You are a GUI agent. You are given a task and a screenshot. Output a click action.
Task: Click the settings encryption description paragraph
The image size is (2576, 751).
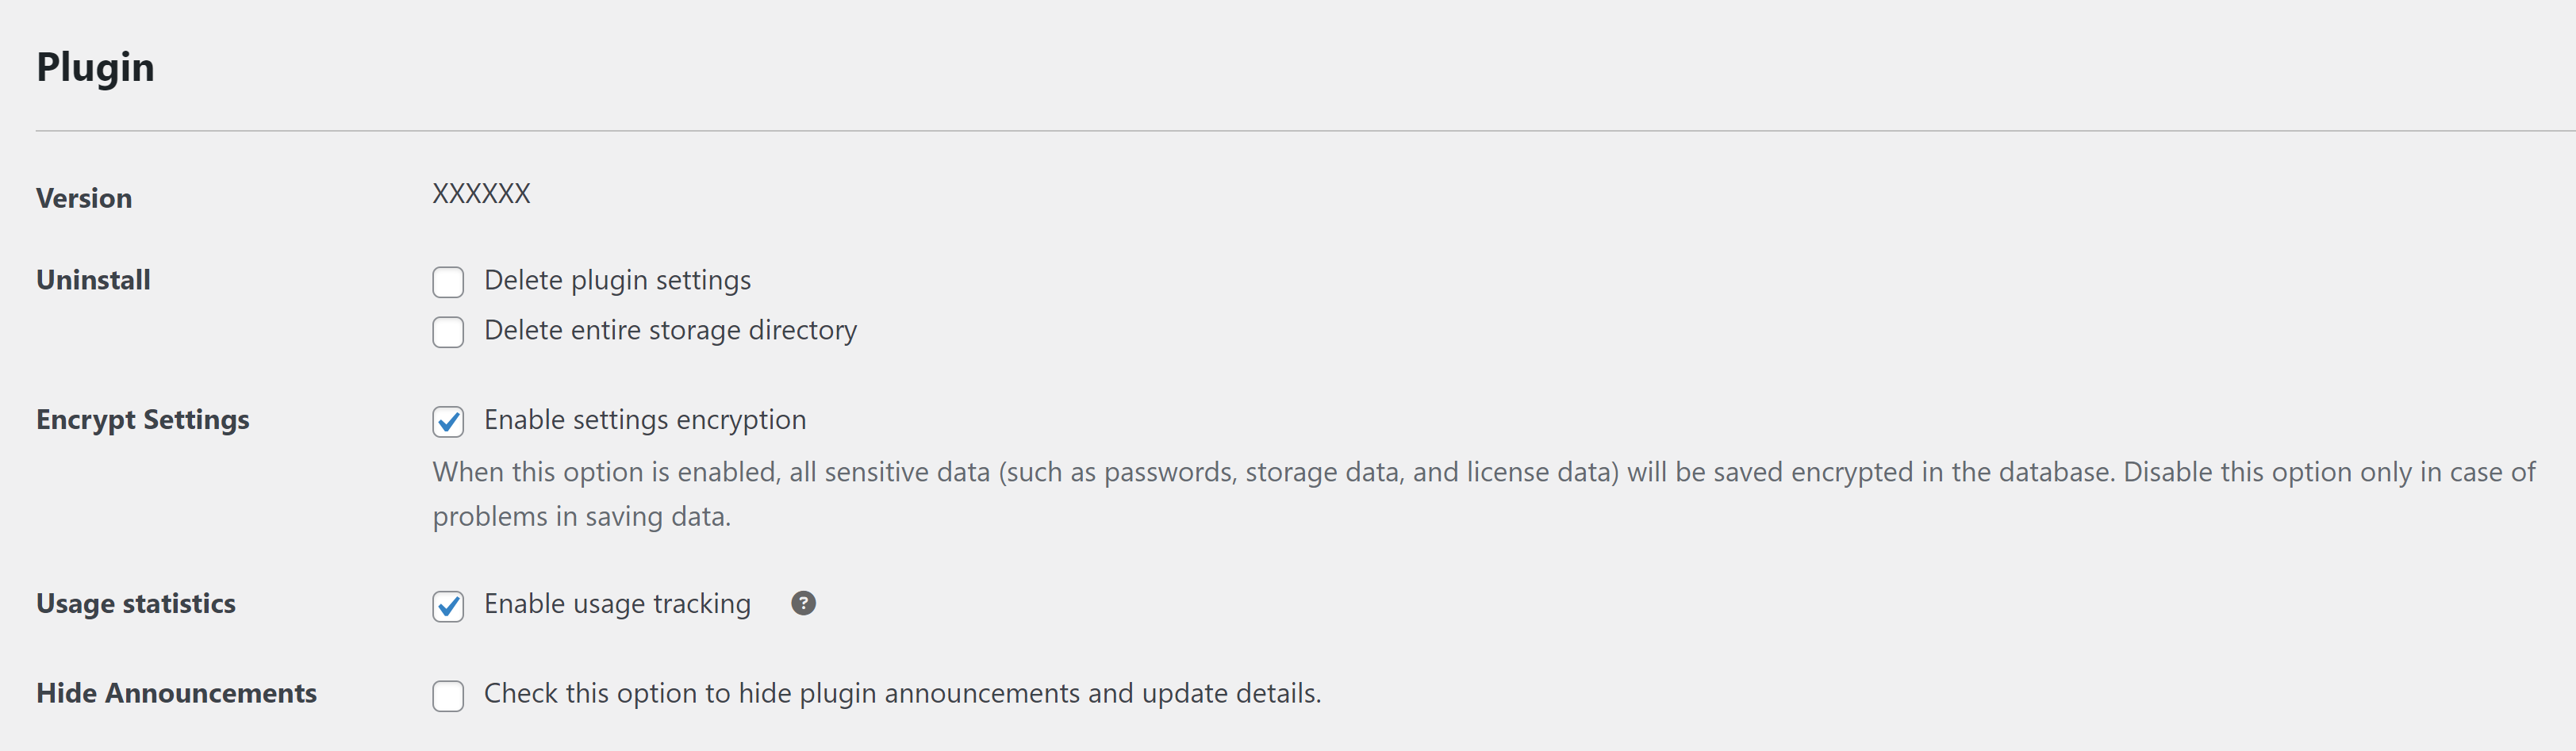(1484, 494)
